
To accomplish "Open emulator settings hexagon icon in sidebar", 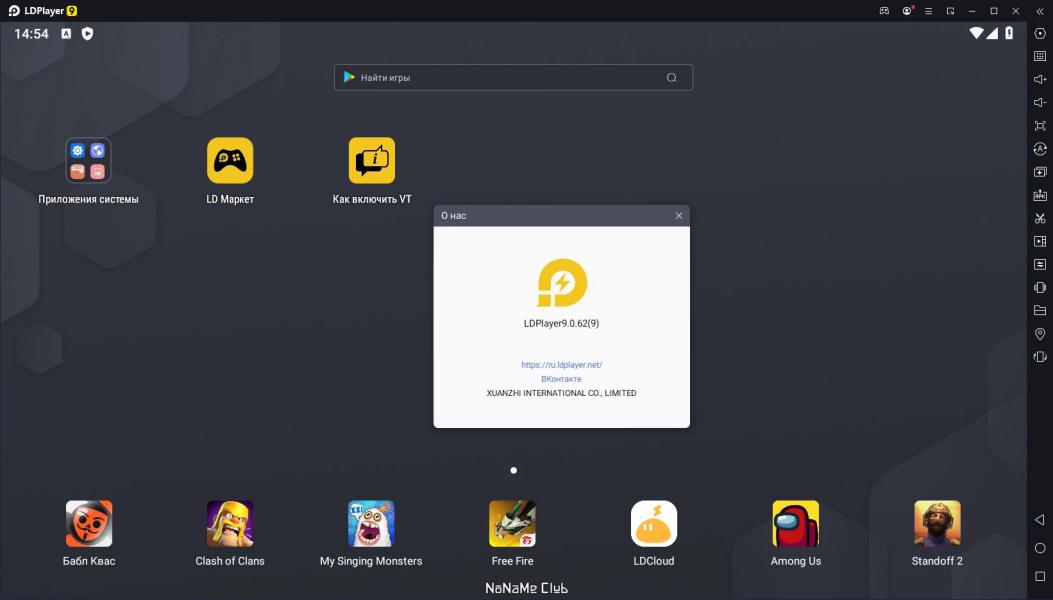I will pos(1040,33).
